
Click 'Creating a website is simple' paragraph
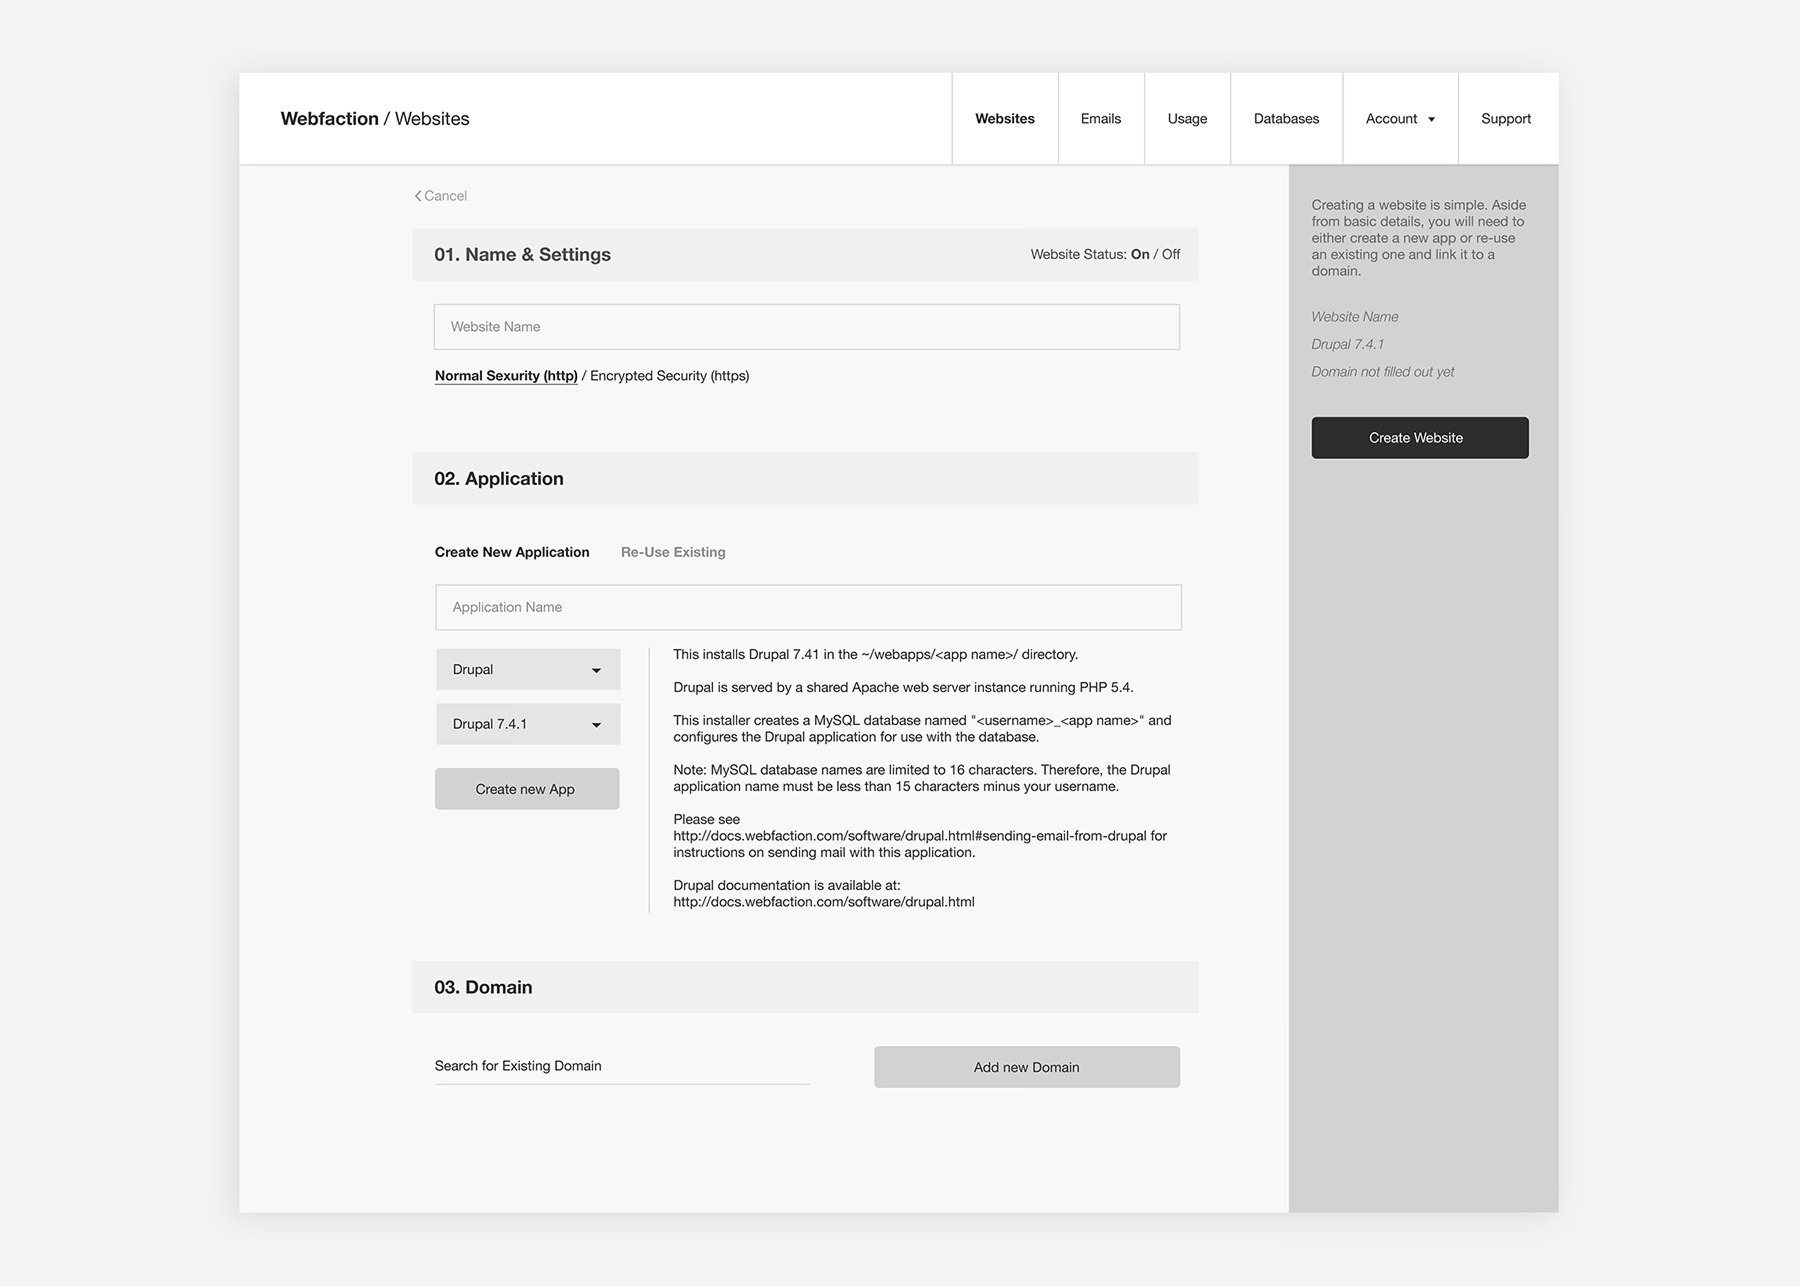(x=1419, y=238)
